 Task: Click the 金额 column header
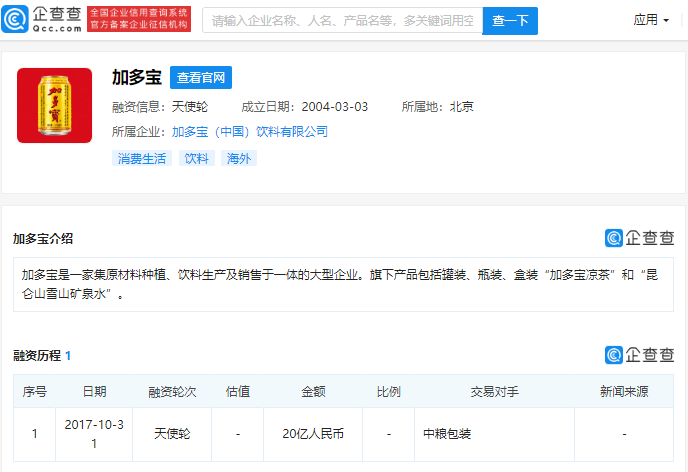[x=313, y=391]
